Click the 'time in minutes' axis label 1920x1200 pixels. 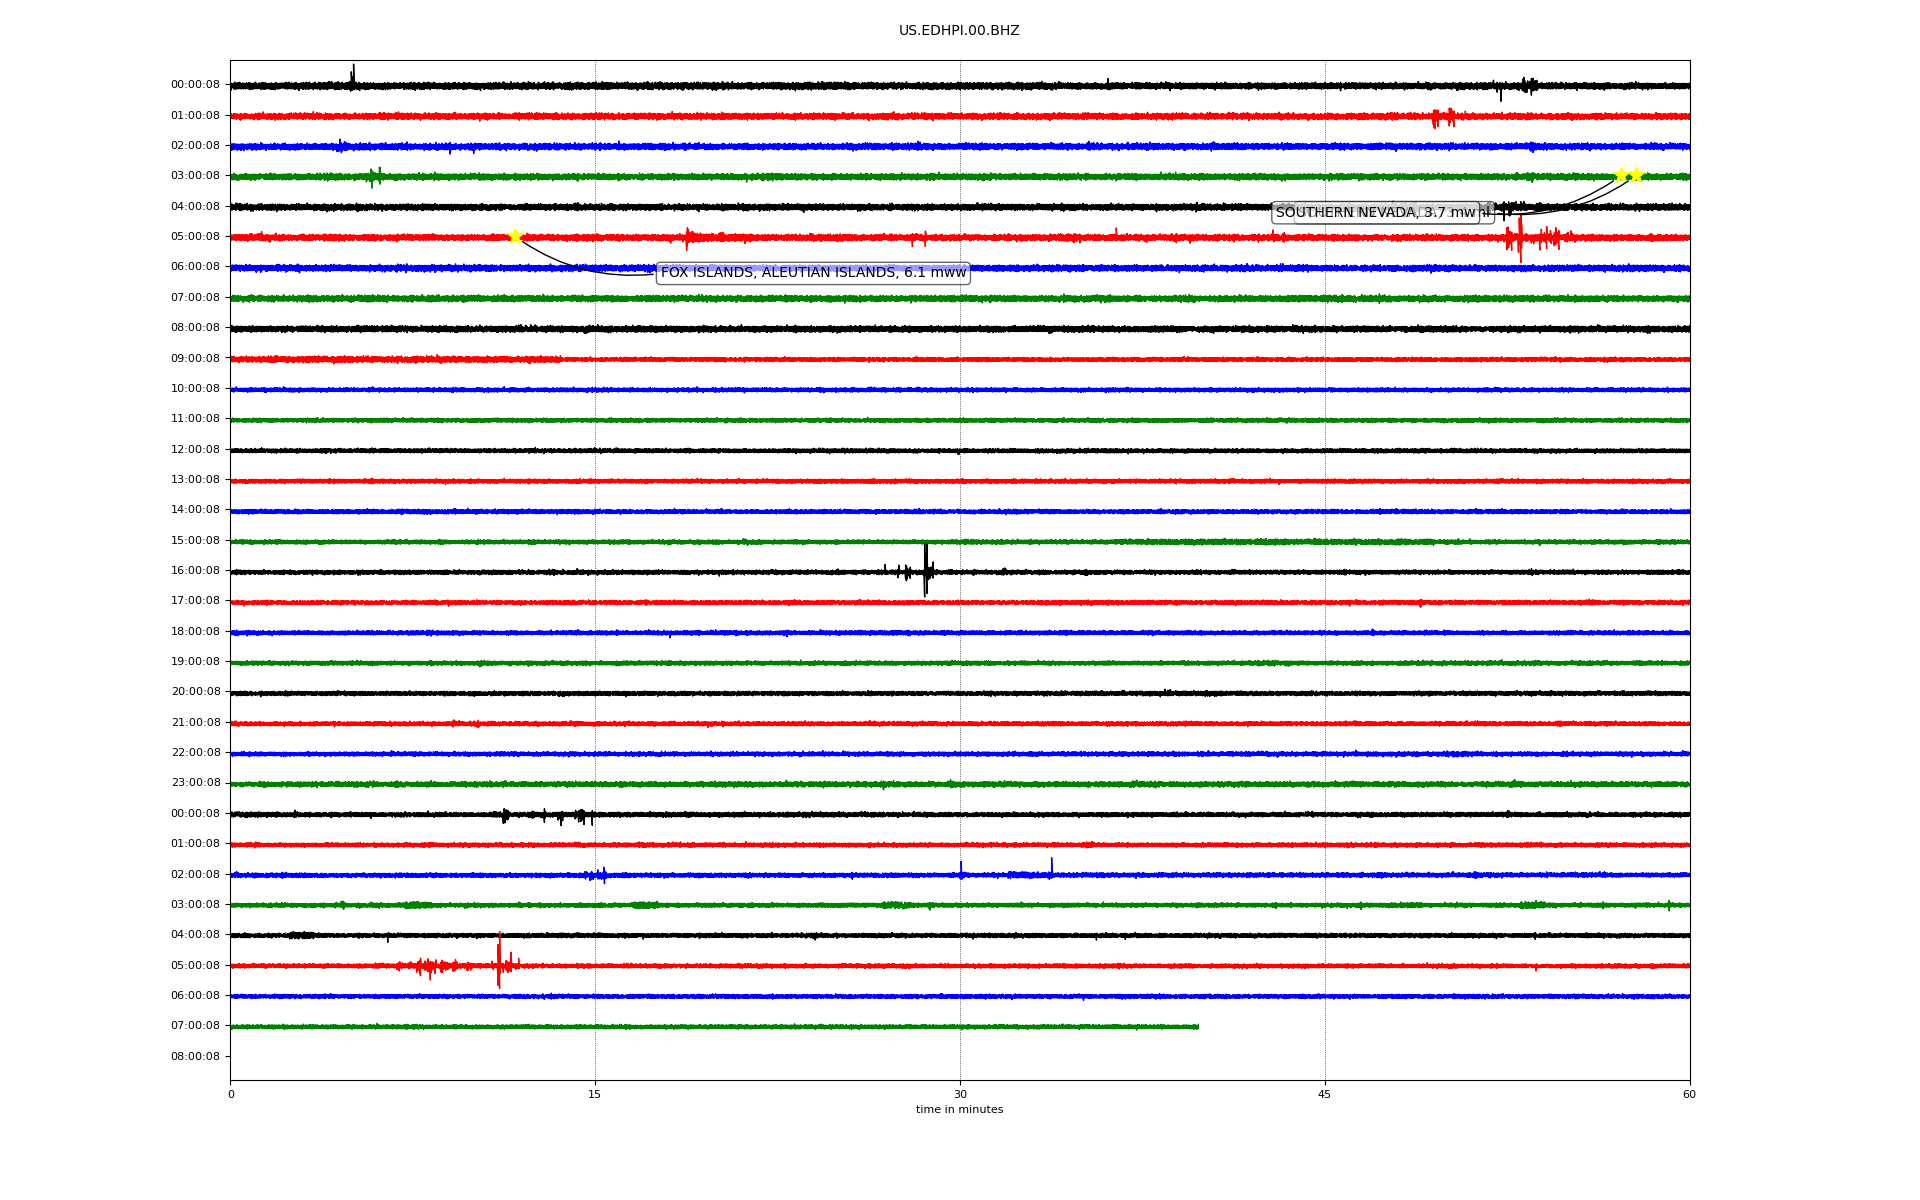pyautogui.click(x=959, y=1110)
